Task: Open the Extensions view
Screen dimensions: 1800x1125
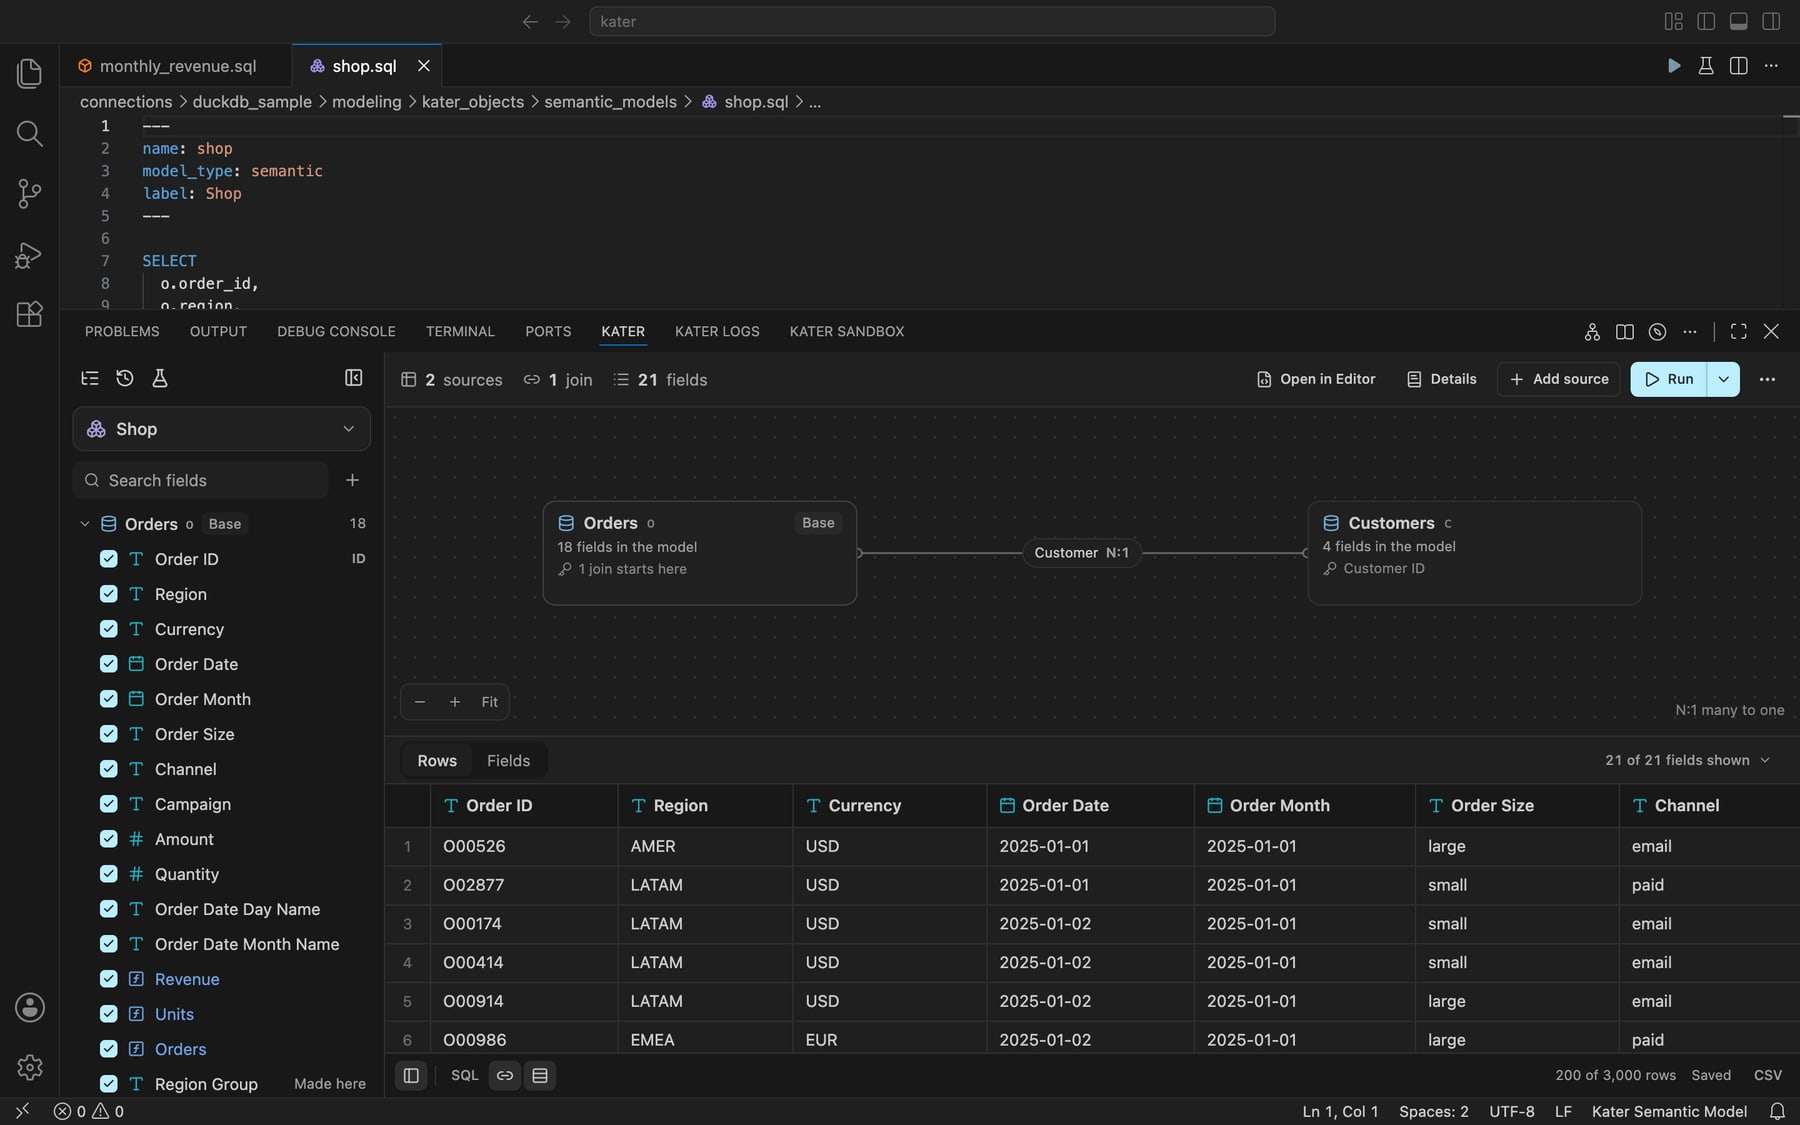Action: [29, 314]
